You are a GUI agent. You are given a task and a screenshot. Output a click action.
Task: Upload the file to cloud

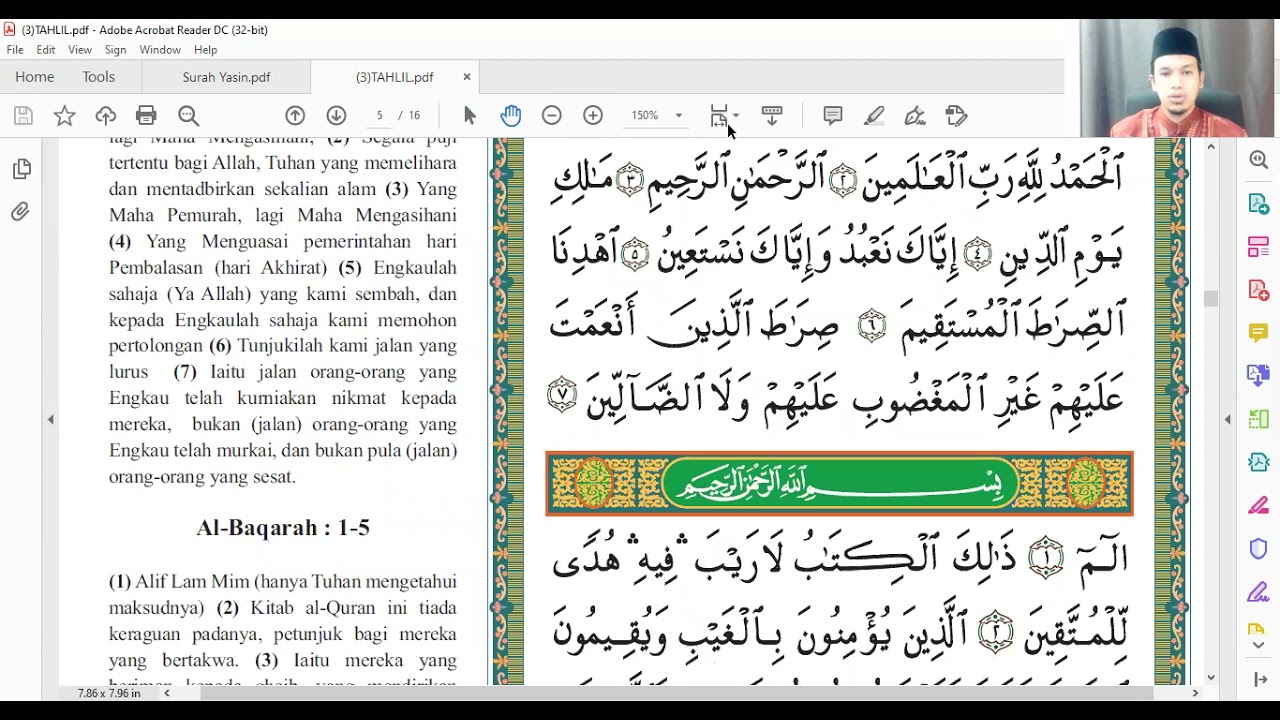point(105,116)
